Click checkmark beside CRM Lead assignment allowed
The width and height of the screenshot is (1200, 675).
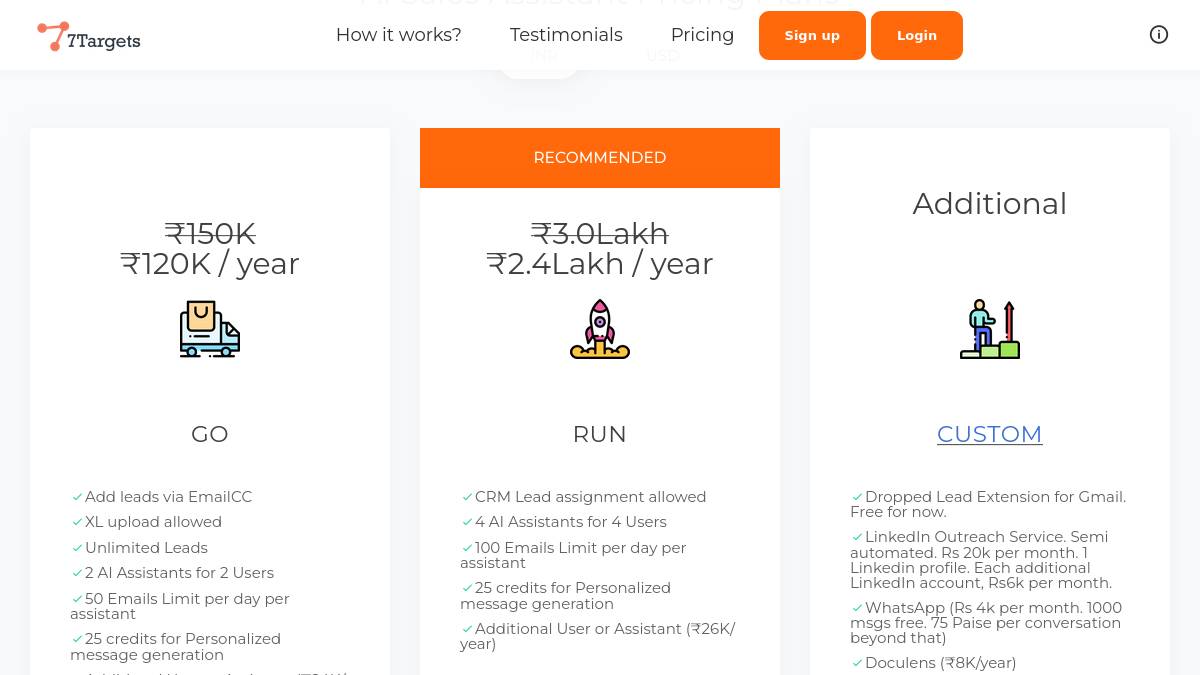pos(467,497)
